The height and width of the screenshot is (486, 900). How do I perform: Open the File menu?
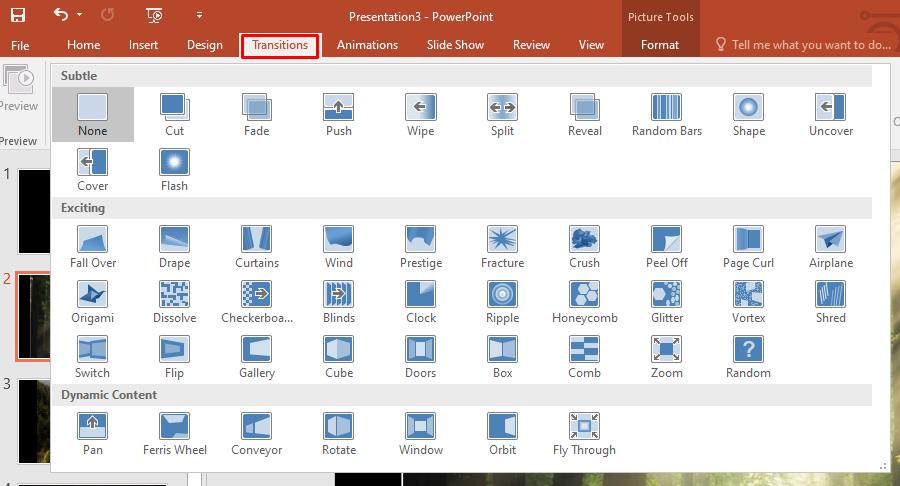coord(20,45)
